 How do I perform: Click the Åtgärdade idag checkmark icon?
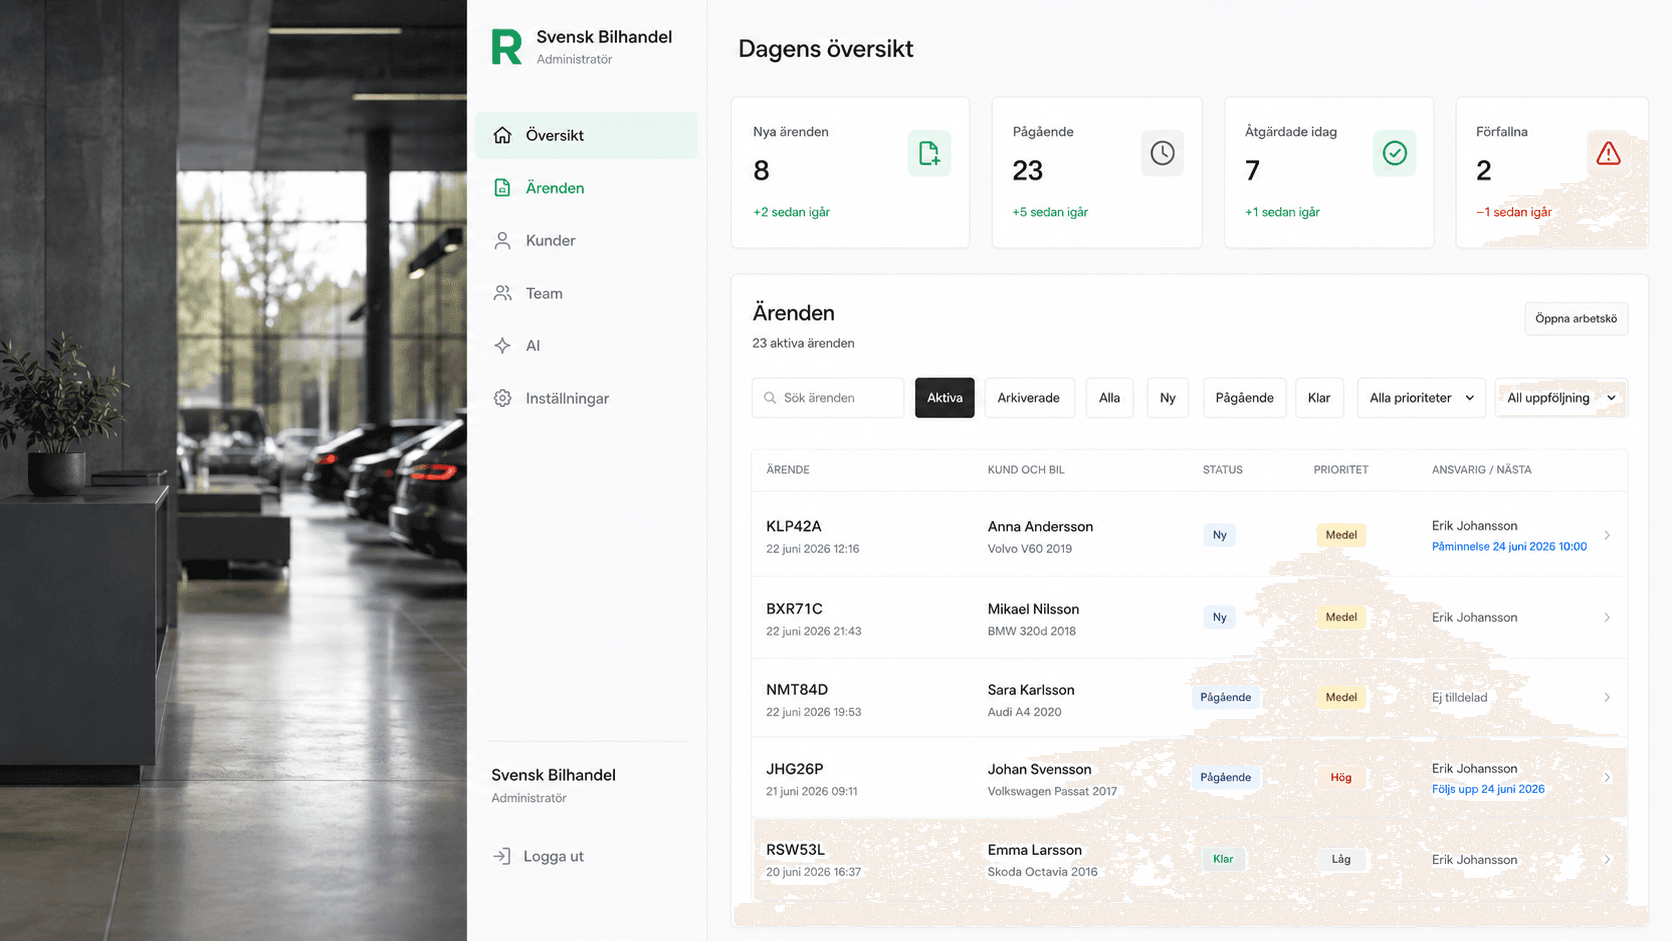[1394, 153]
